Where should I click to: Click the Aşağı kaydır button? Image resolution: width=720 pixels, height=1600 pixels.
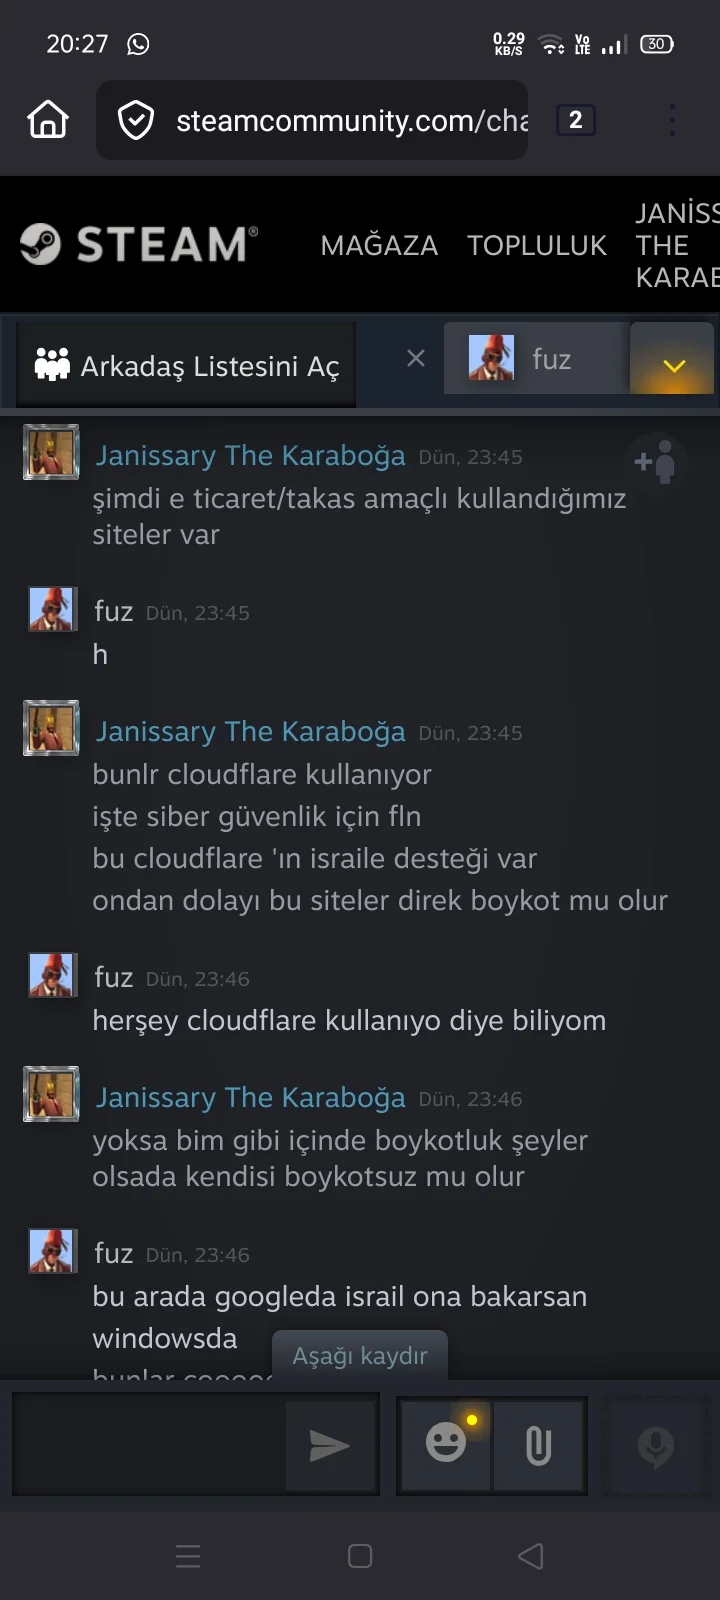360,1355
